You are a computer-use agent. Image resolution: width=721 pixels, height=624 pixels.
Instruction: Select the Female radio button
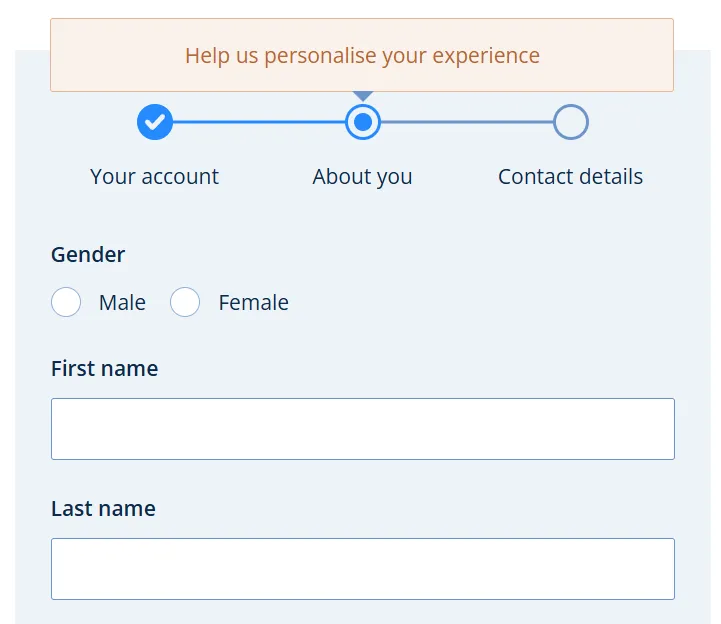185,302
